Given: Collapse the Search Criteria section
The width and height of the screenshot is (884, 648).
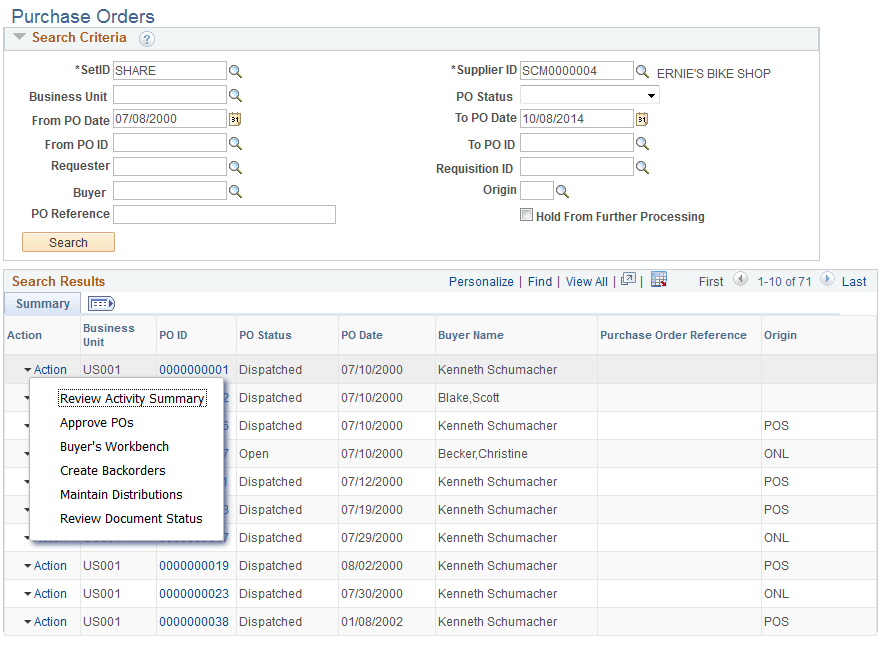Looking at the screenshot, I should (x=18, y=38).
